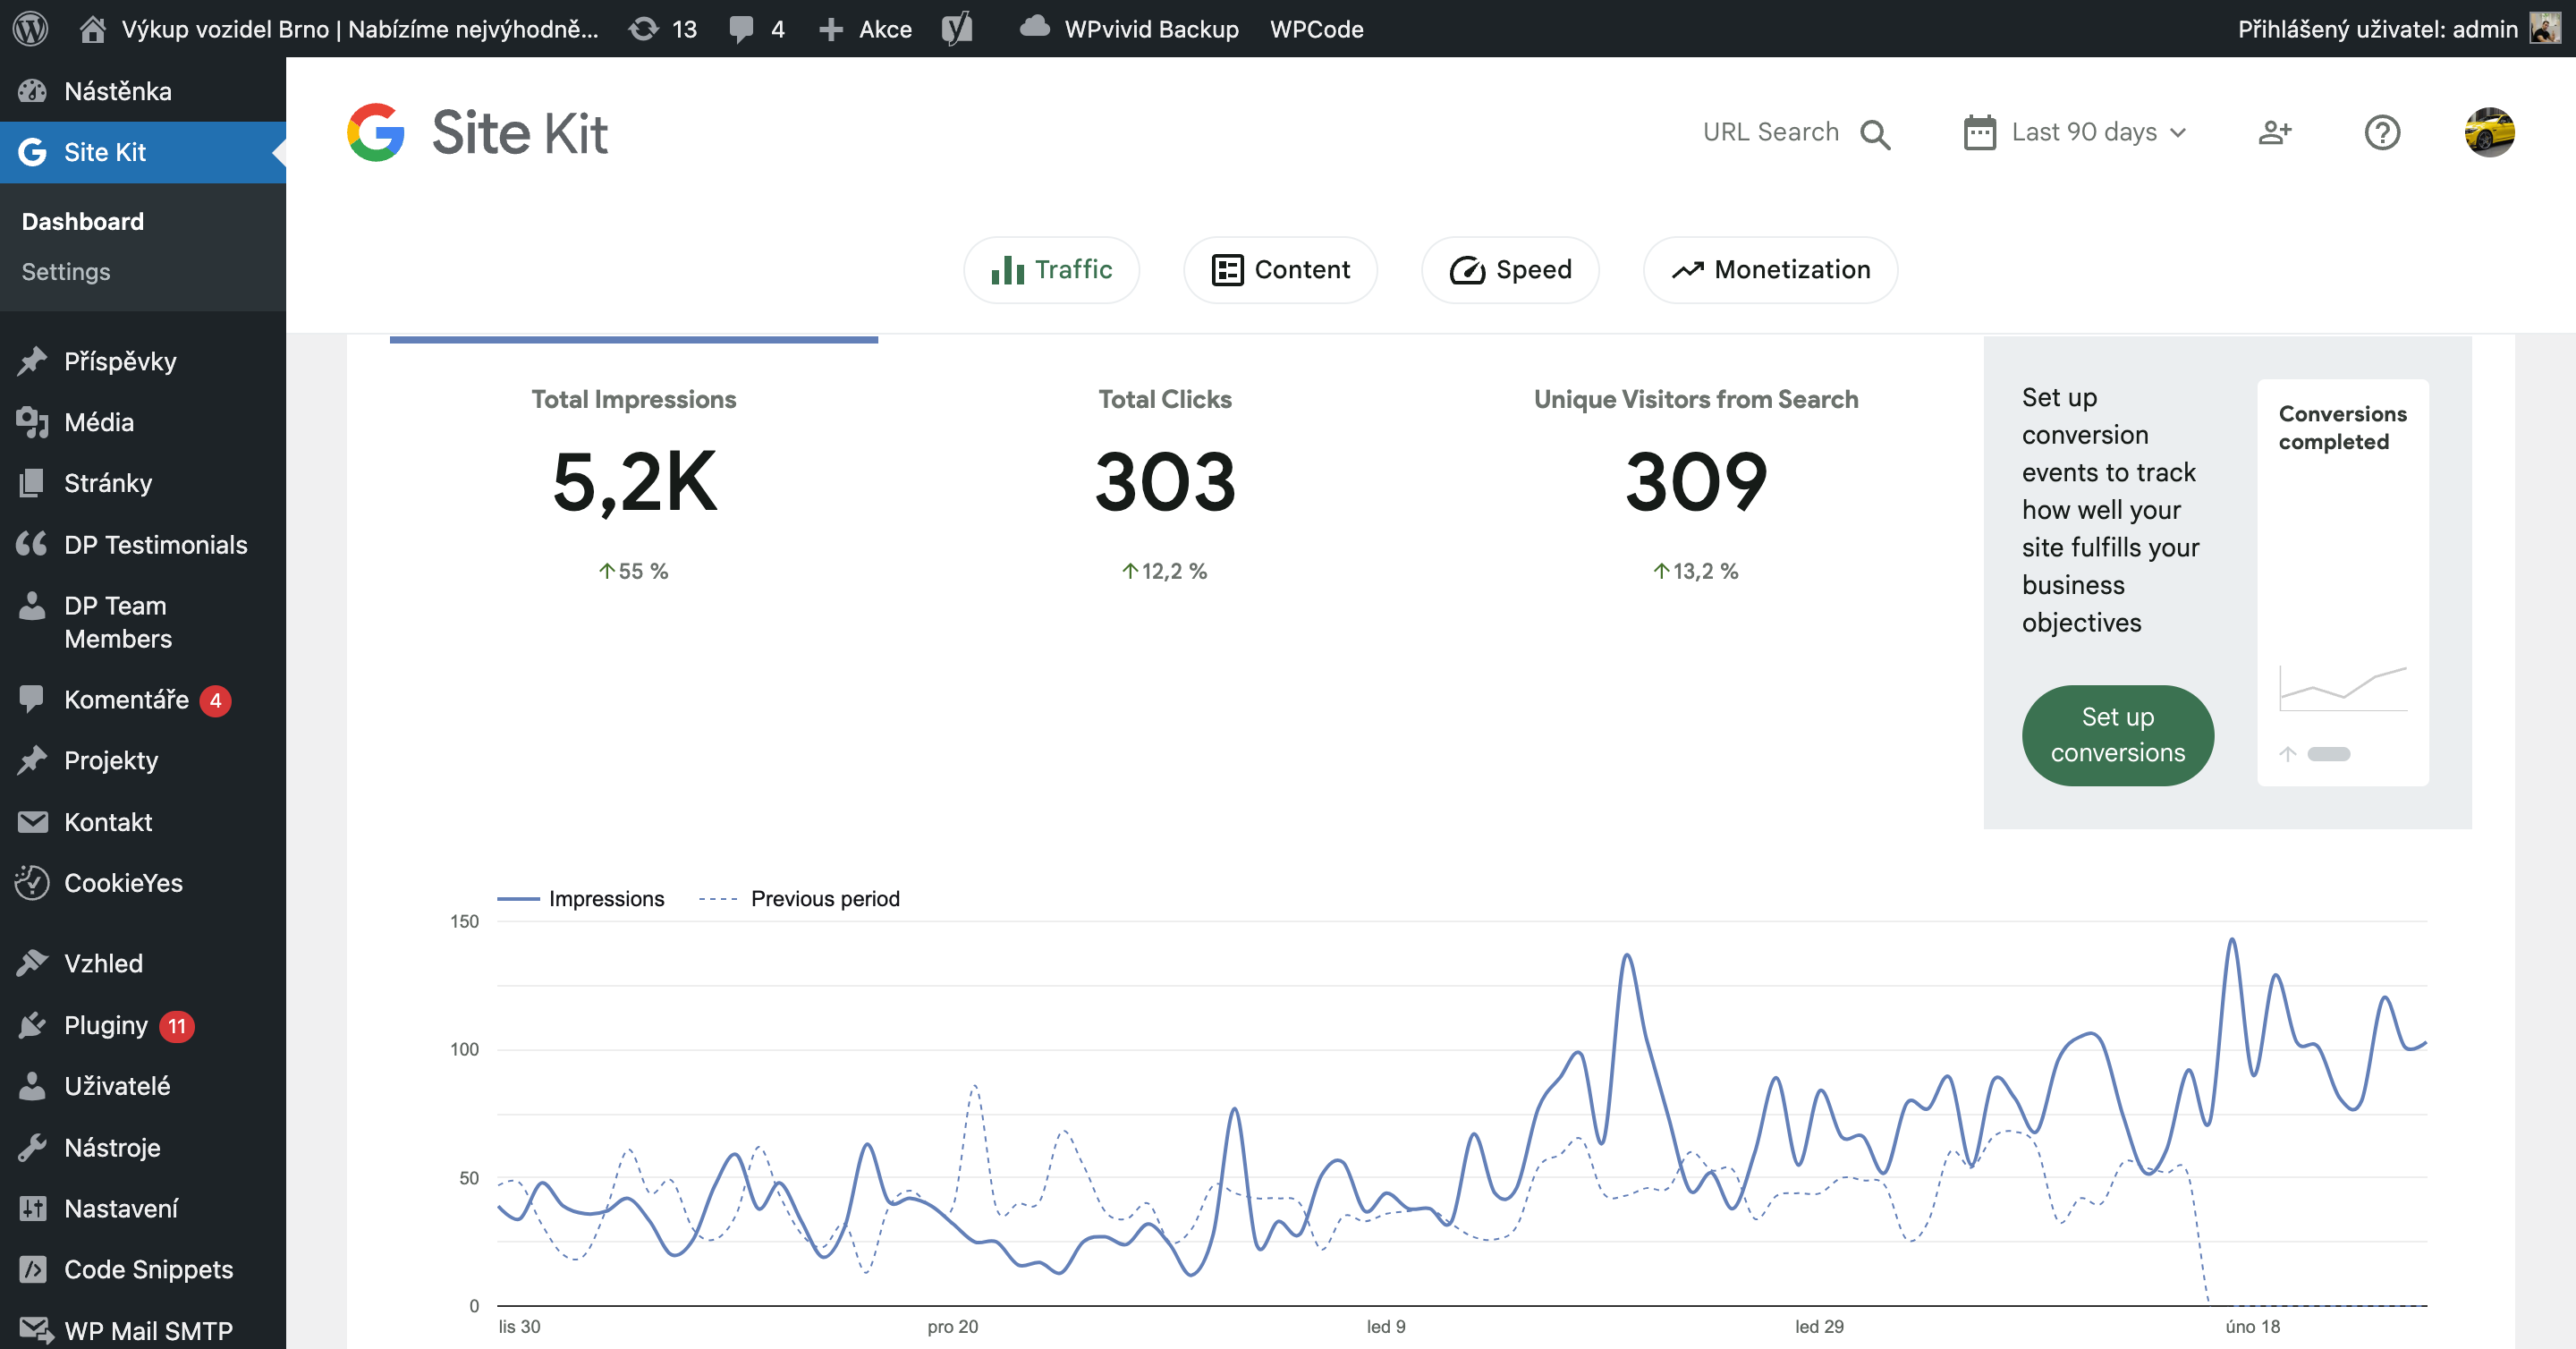2576x1349 pixels.
Task: Open the Akce new content menu
Action: coord(866,28)
